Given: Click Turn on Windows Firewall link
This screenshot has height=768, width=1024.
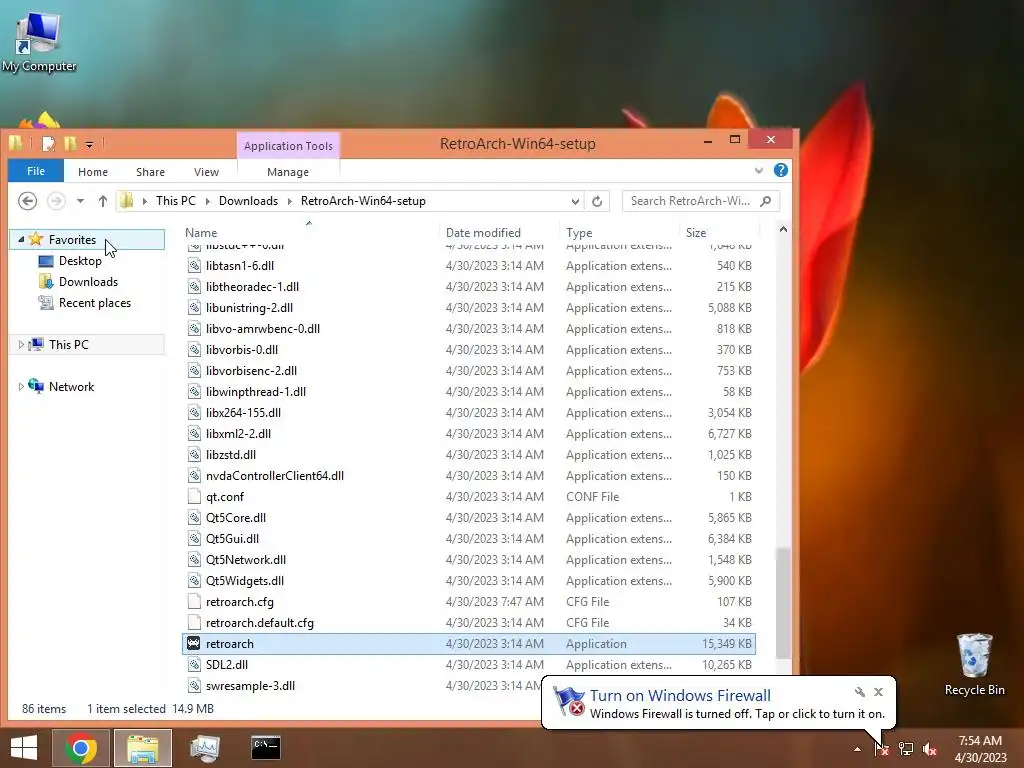Looking at the screenshot, I should click(x=680, y=696).
